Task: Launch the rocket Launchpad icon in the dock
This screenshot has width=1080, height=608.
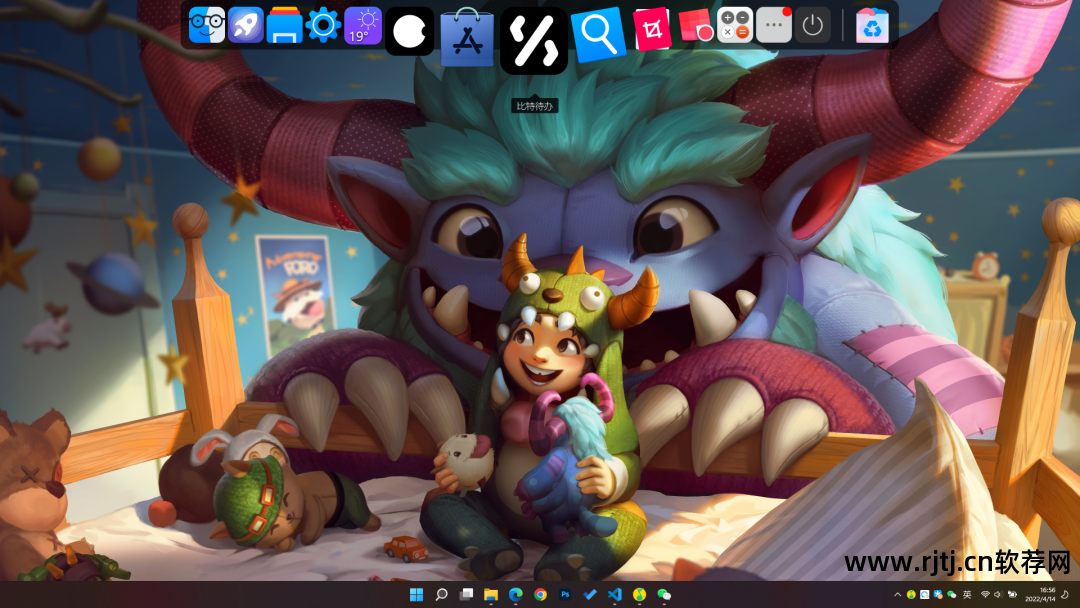Action: click(245, 25)
